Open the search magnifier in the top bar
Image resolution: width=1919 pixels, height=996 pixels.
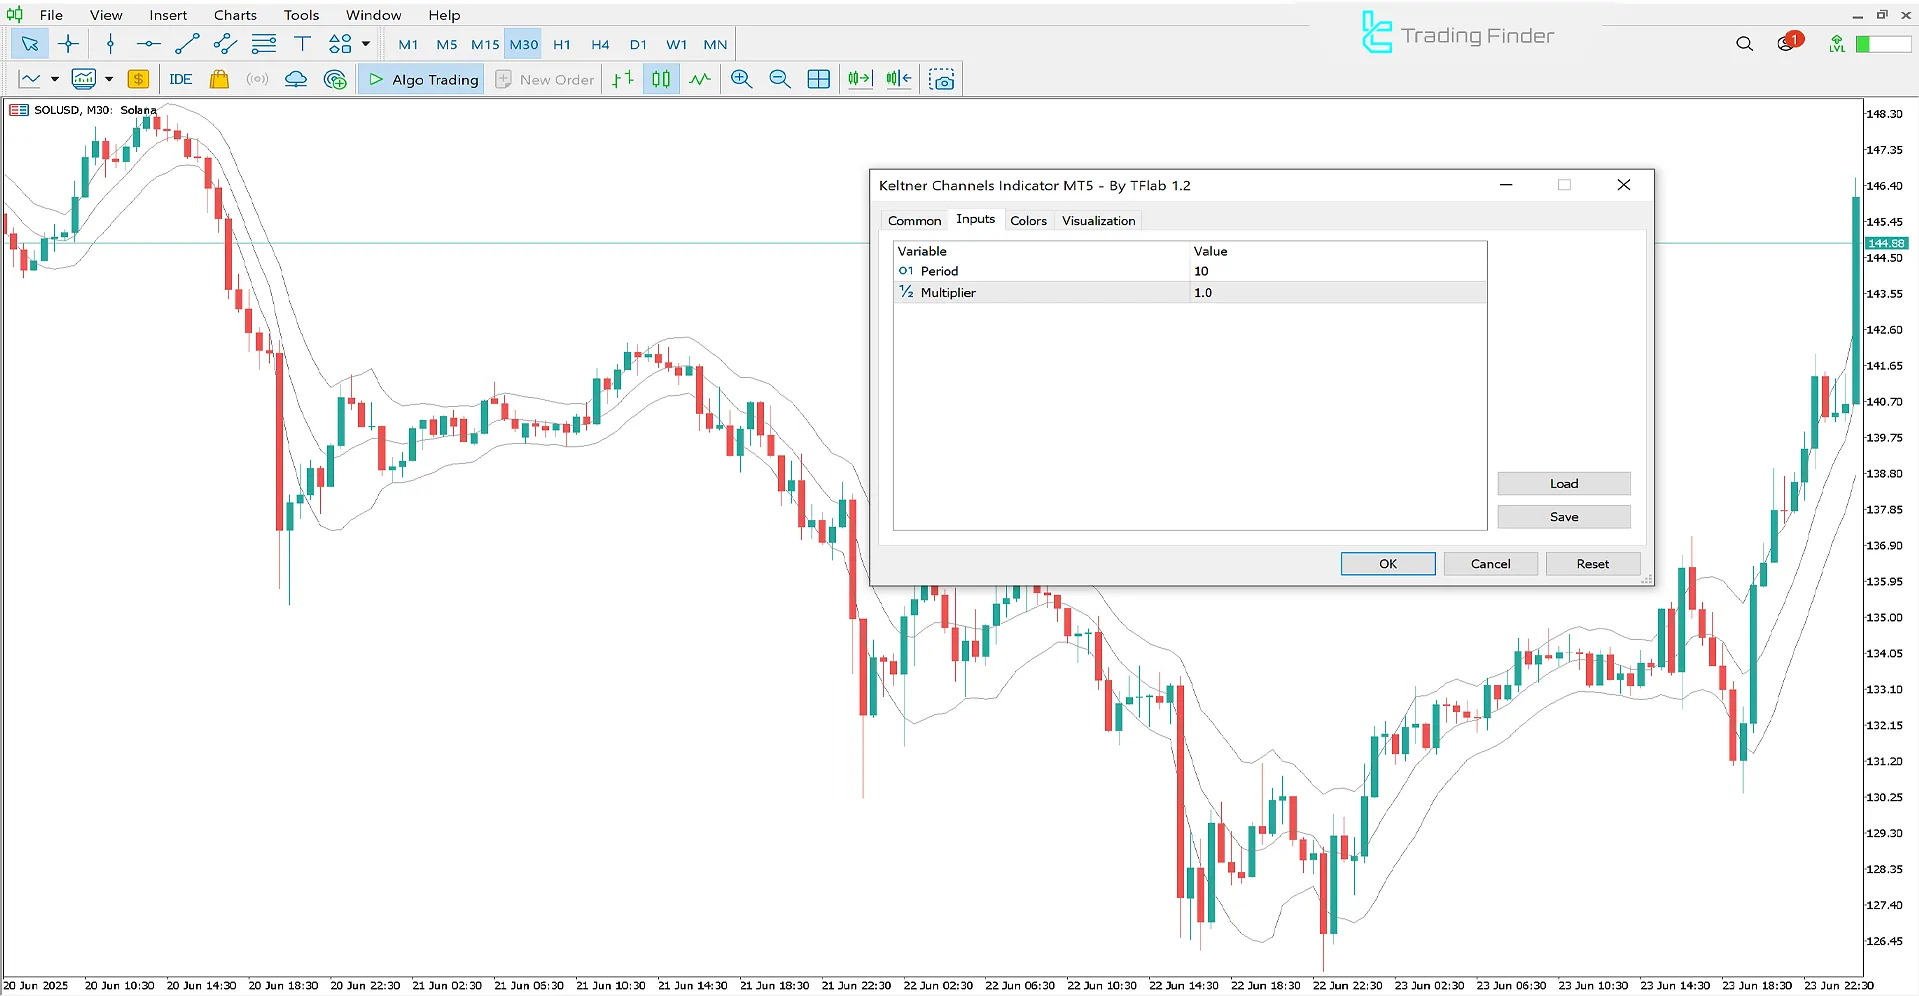tap(1744, 44)
